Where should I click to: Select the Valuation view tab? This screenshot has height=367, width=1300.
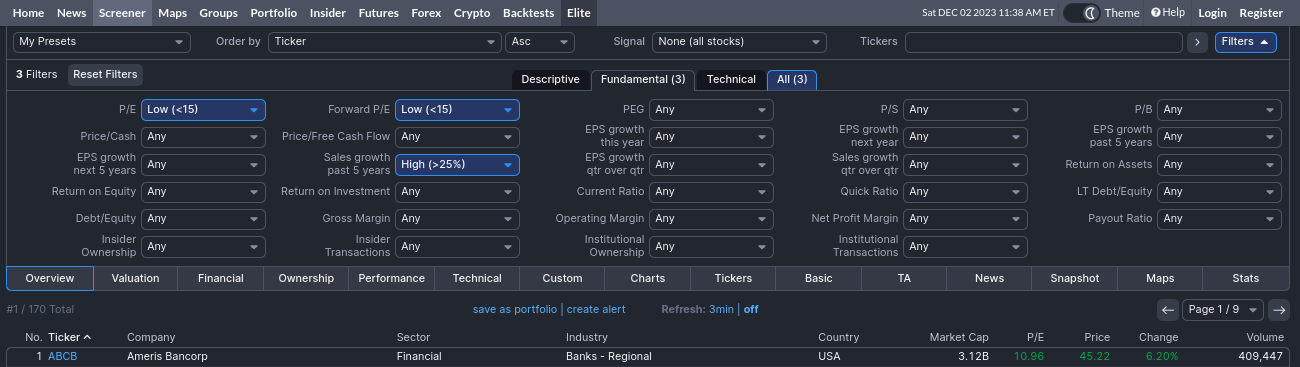[135, 278]
